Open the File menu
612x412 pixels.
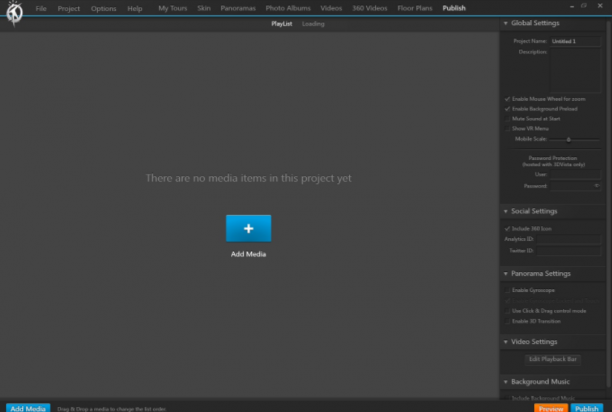(41, 8)
